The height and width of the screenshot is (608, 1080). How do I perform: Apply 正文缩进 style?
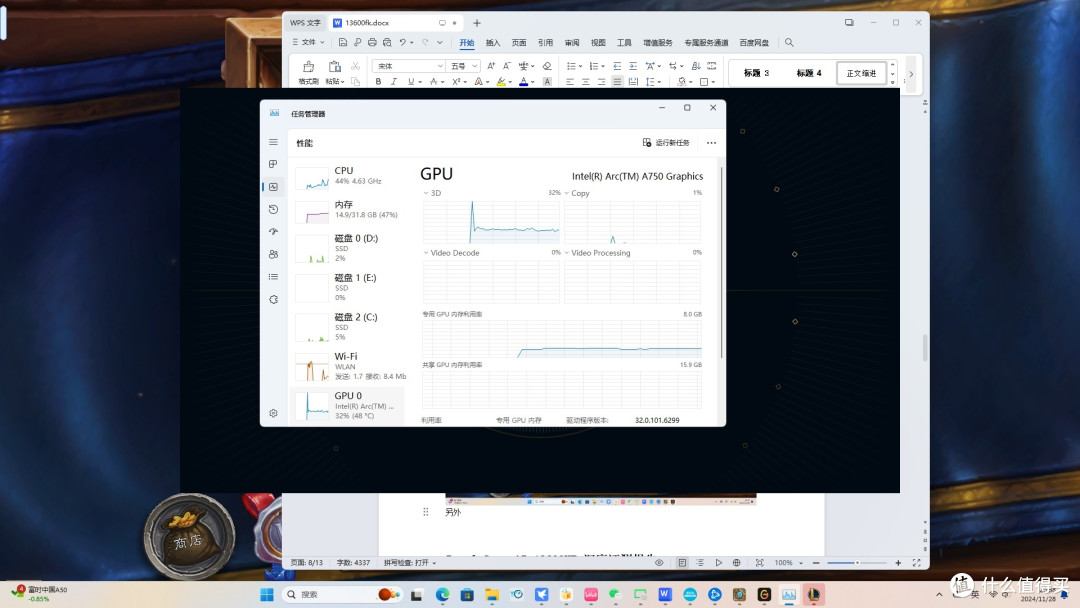coord(862,73)
